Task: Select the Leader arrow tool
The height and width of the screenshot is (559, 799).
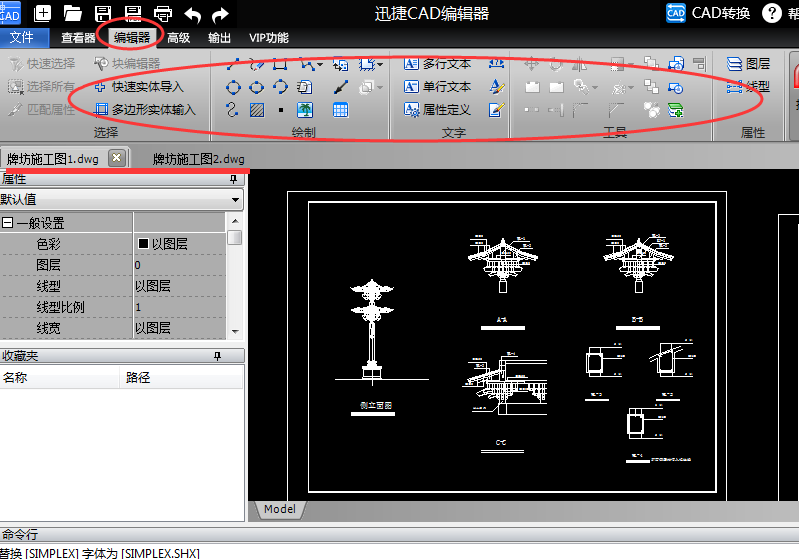Action: pyautogui.click(x=340, y=87)
